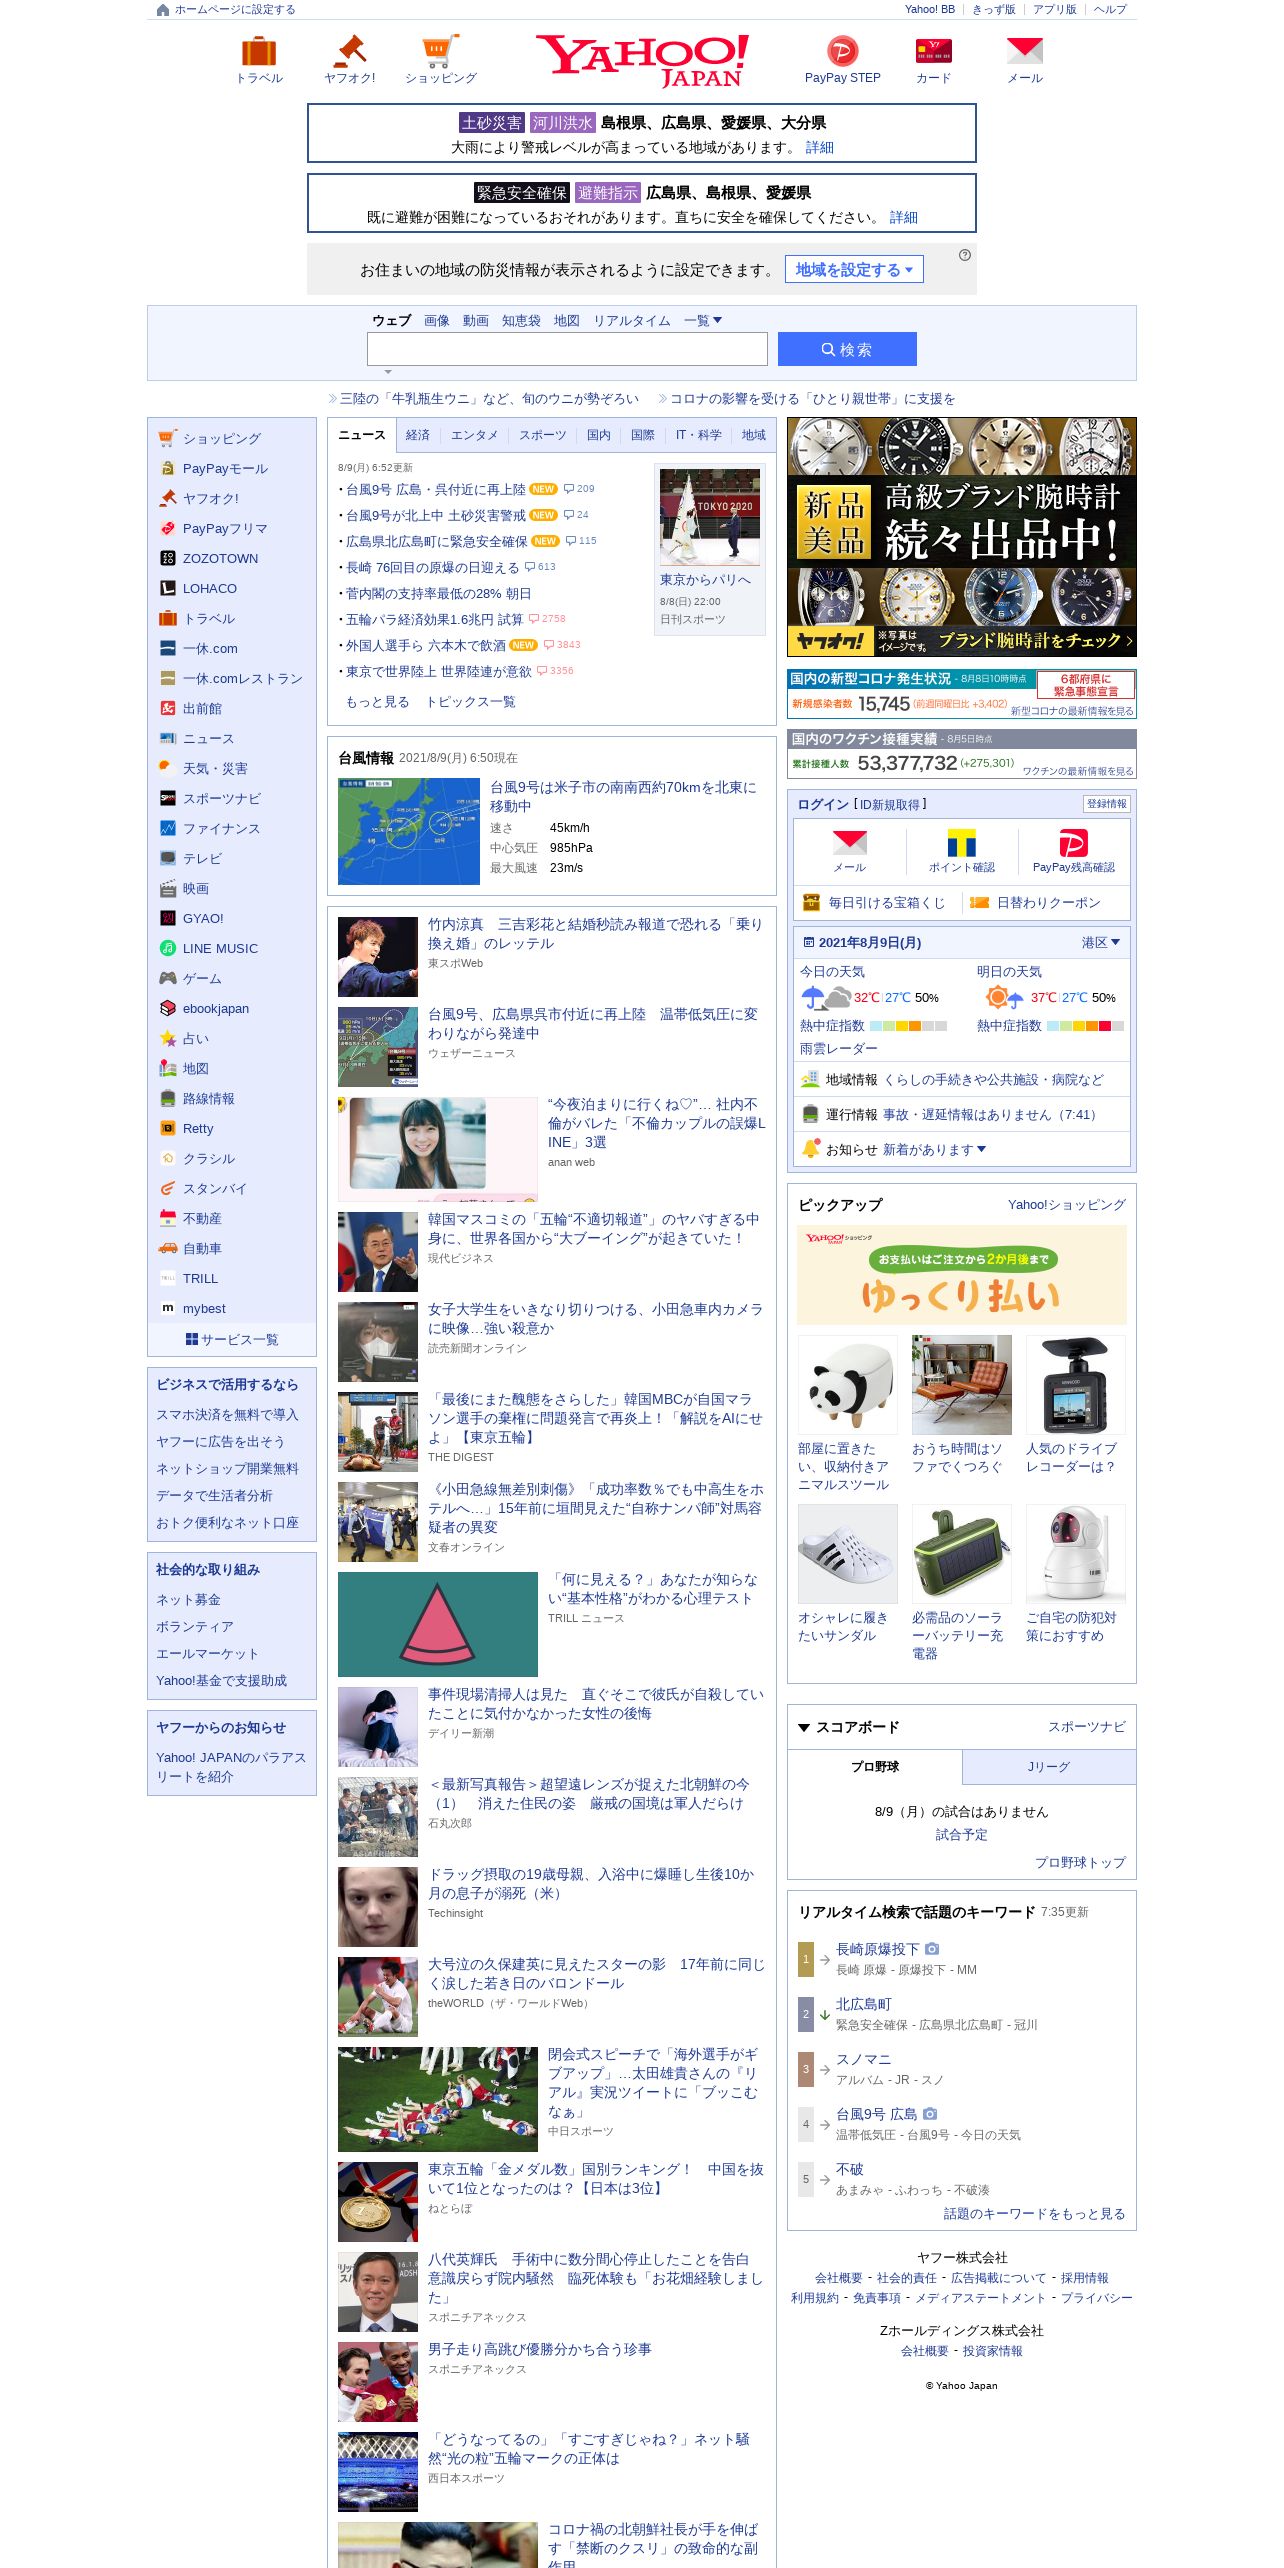
Task: Open the カード icon in header
Action: (x=934, y=51)
